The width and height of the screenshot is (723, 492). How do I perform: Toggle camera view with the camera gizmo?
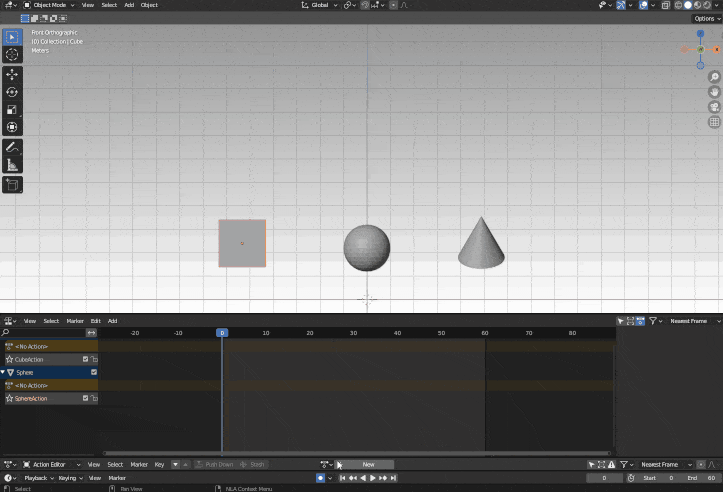tap(714, 107)
